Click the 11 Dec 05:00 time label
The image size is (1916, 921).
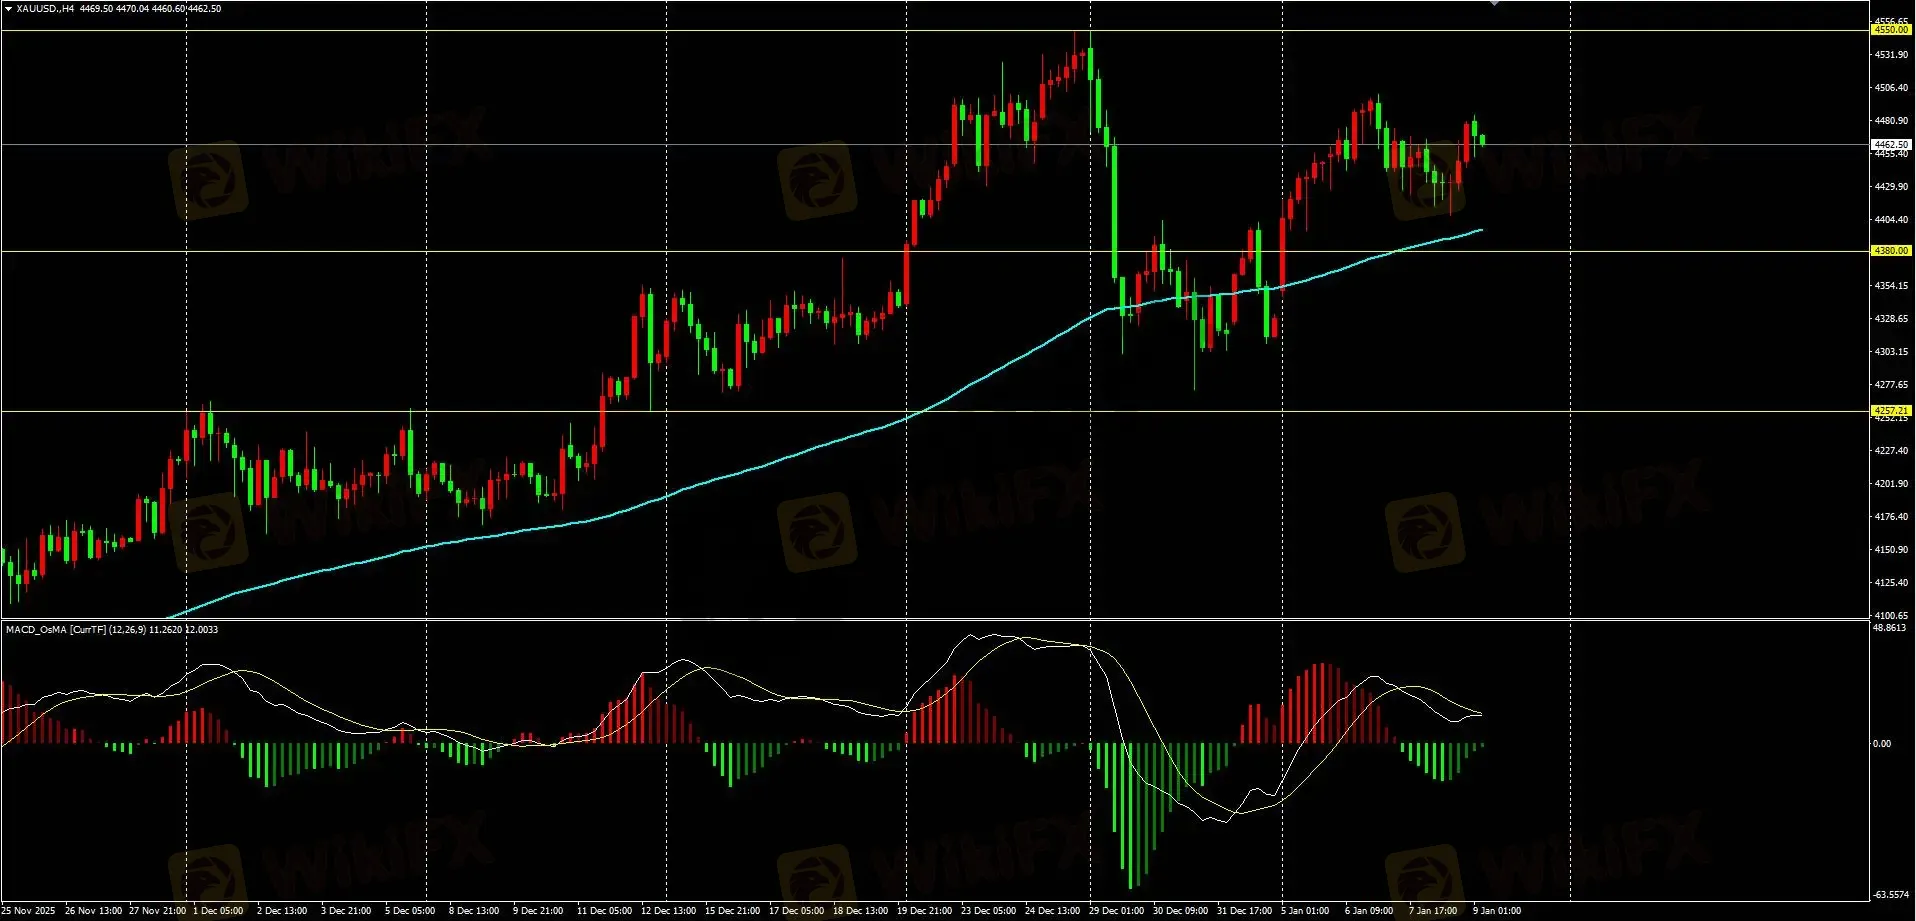605,911
